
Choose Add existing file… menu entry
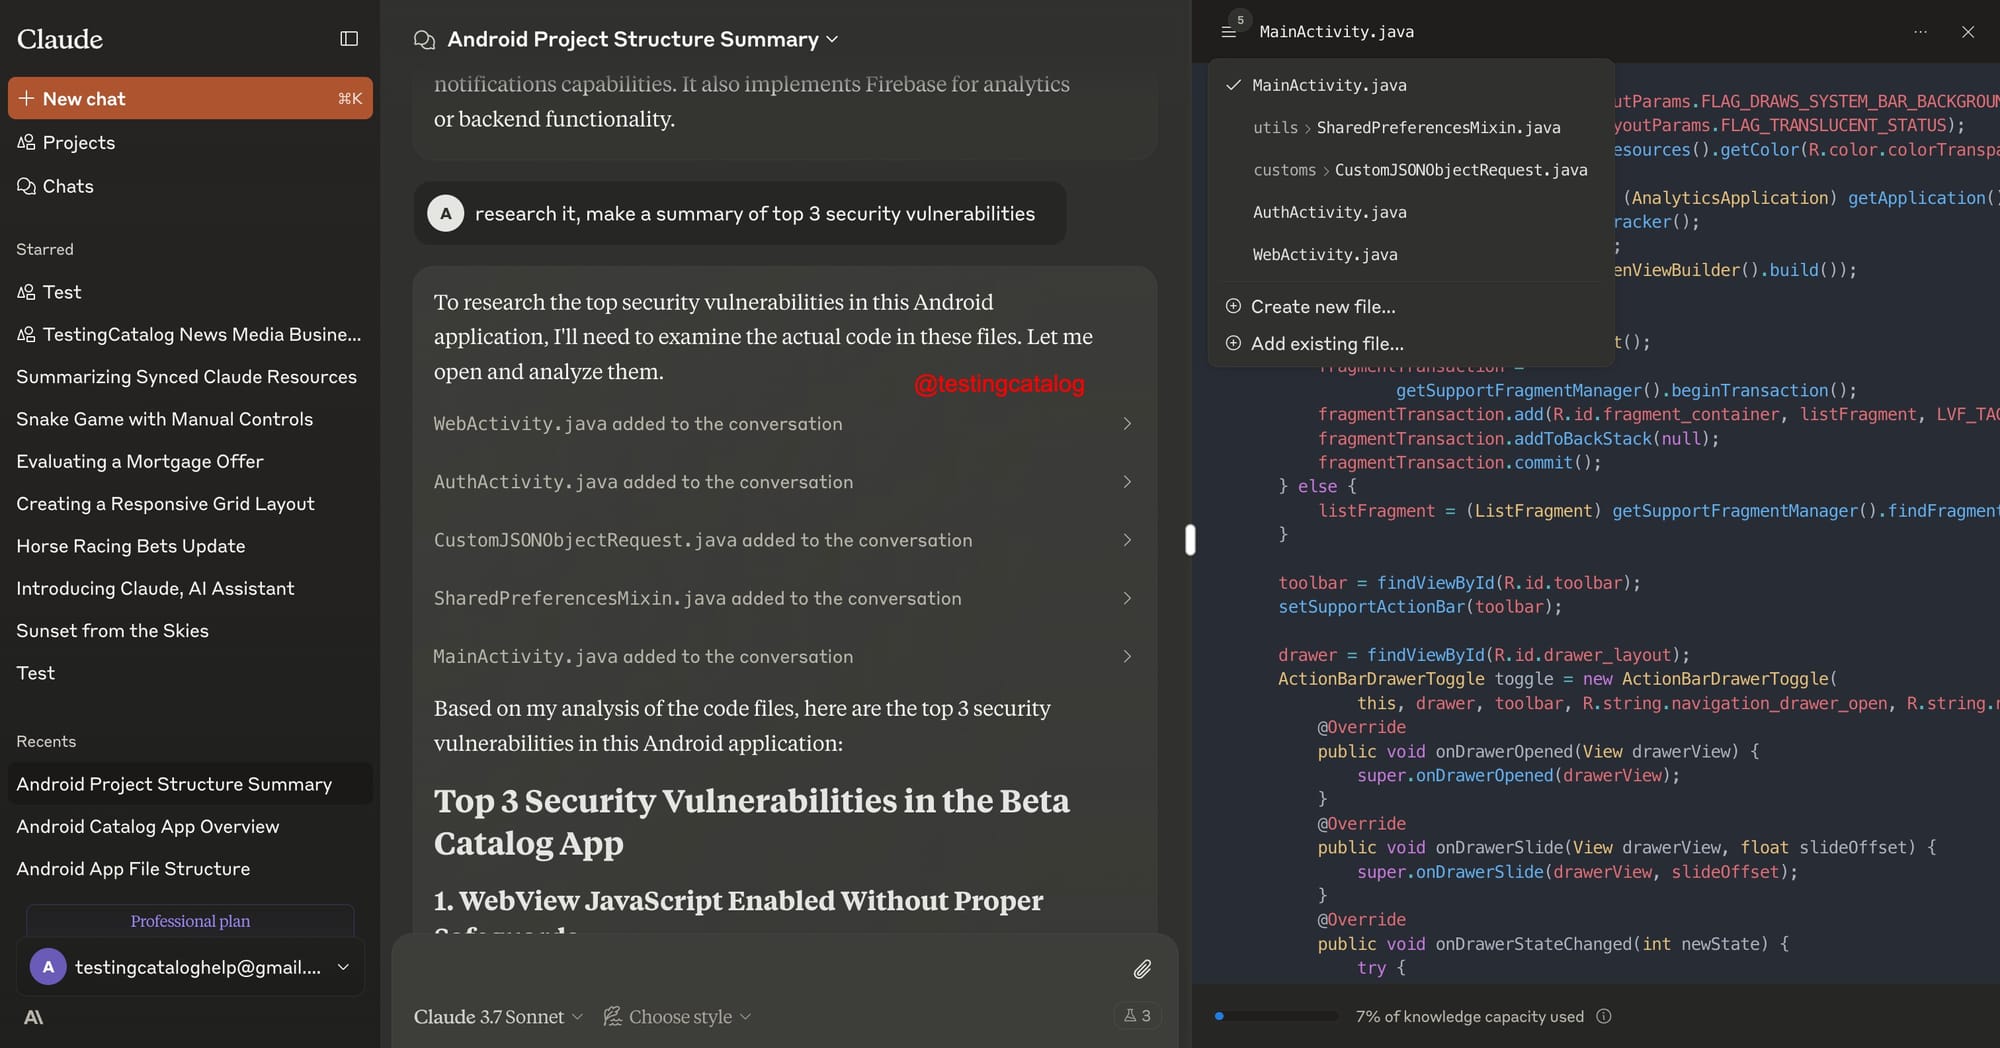(x=1411, y=343)
